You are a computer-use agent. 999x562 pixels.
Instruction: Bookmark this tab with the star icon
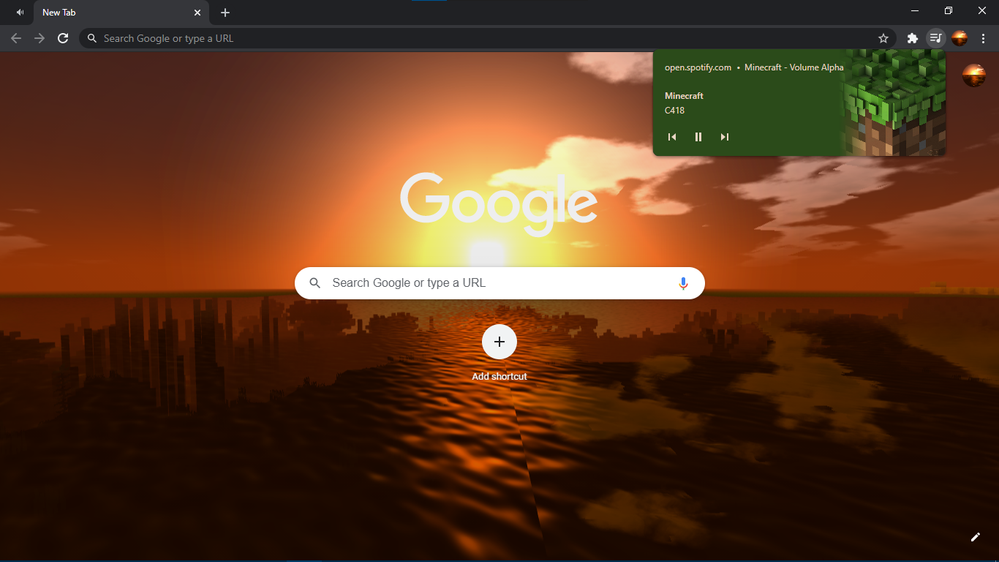pyautogui.click(x=883, y=38)
